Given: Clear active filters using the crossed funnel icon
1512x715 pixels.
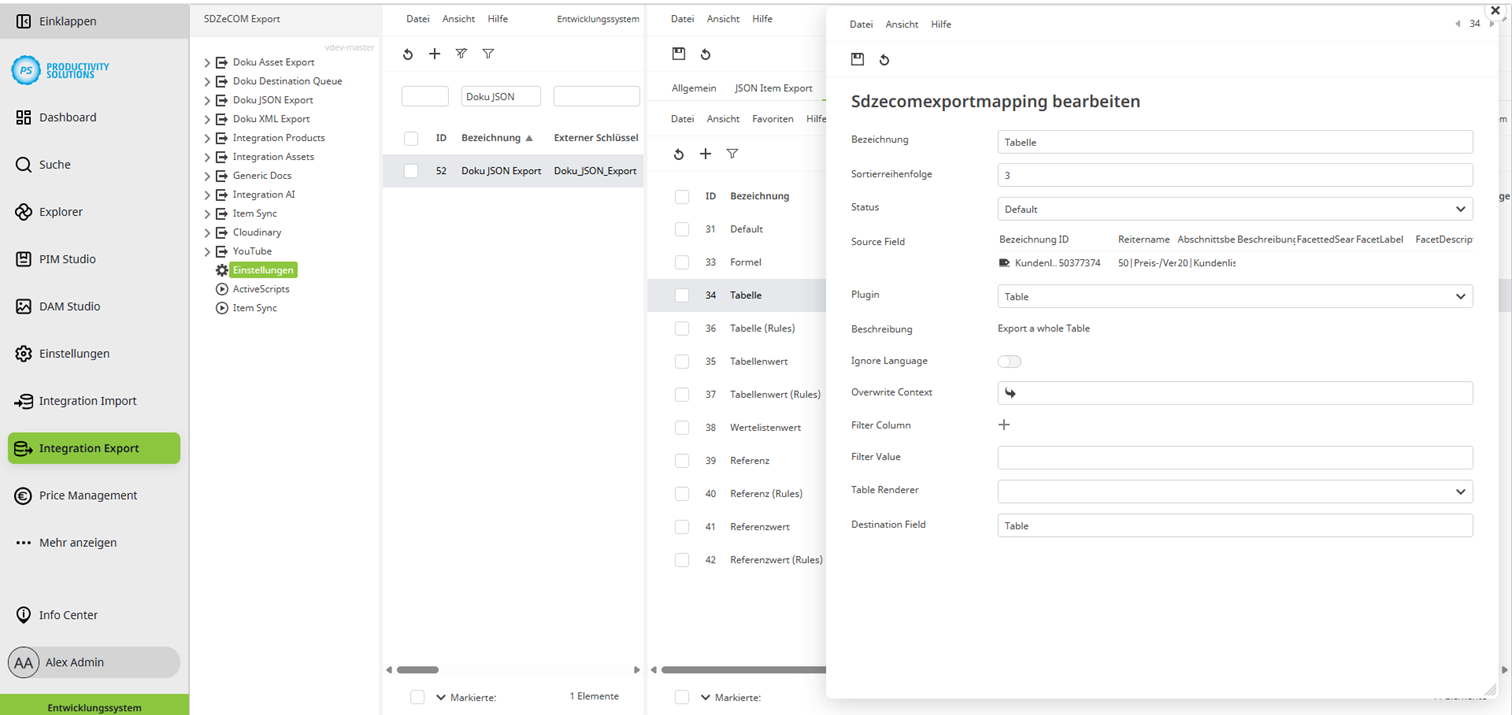Looking at the screenshot, I should coord(461,54).
